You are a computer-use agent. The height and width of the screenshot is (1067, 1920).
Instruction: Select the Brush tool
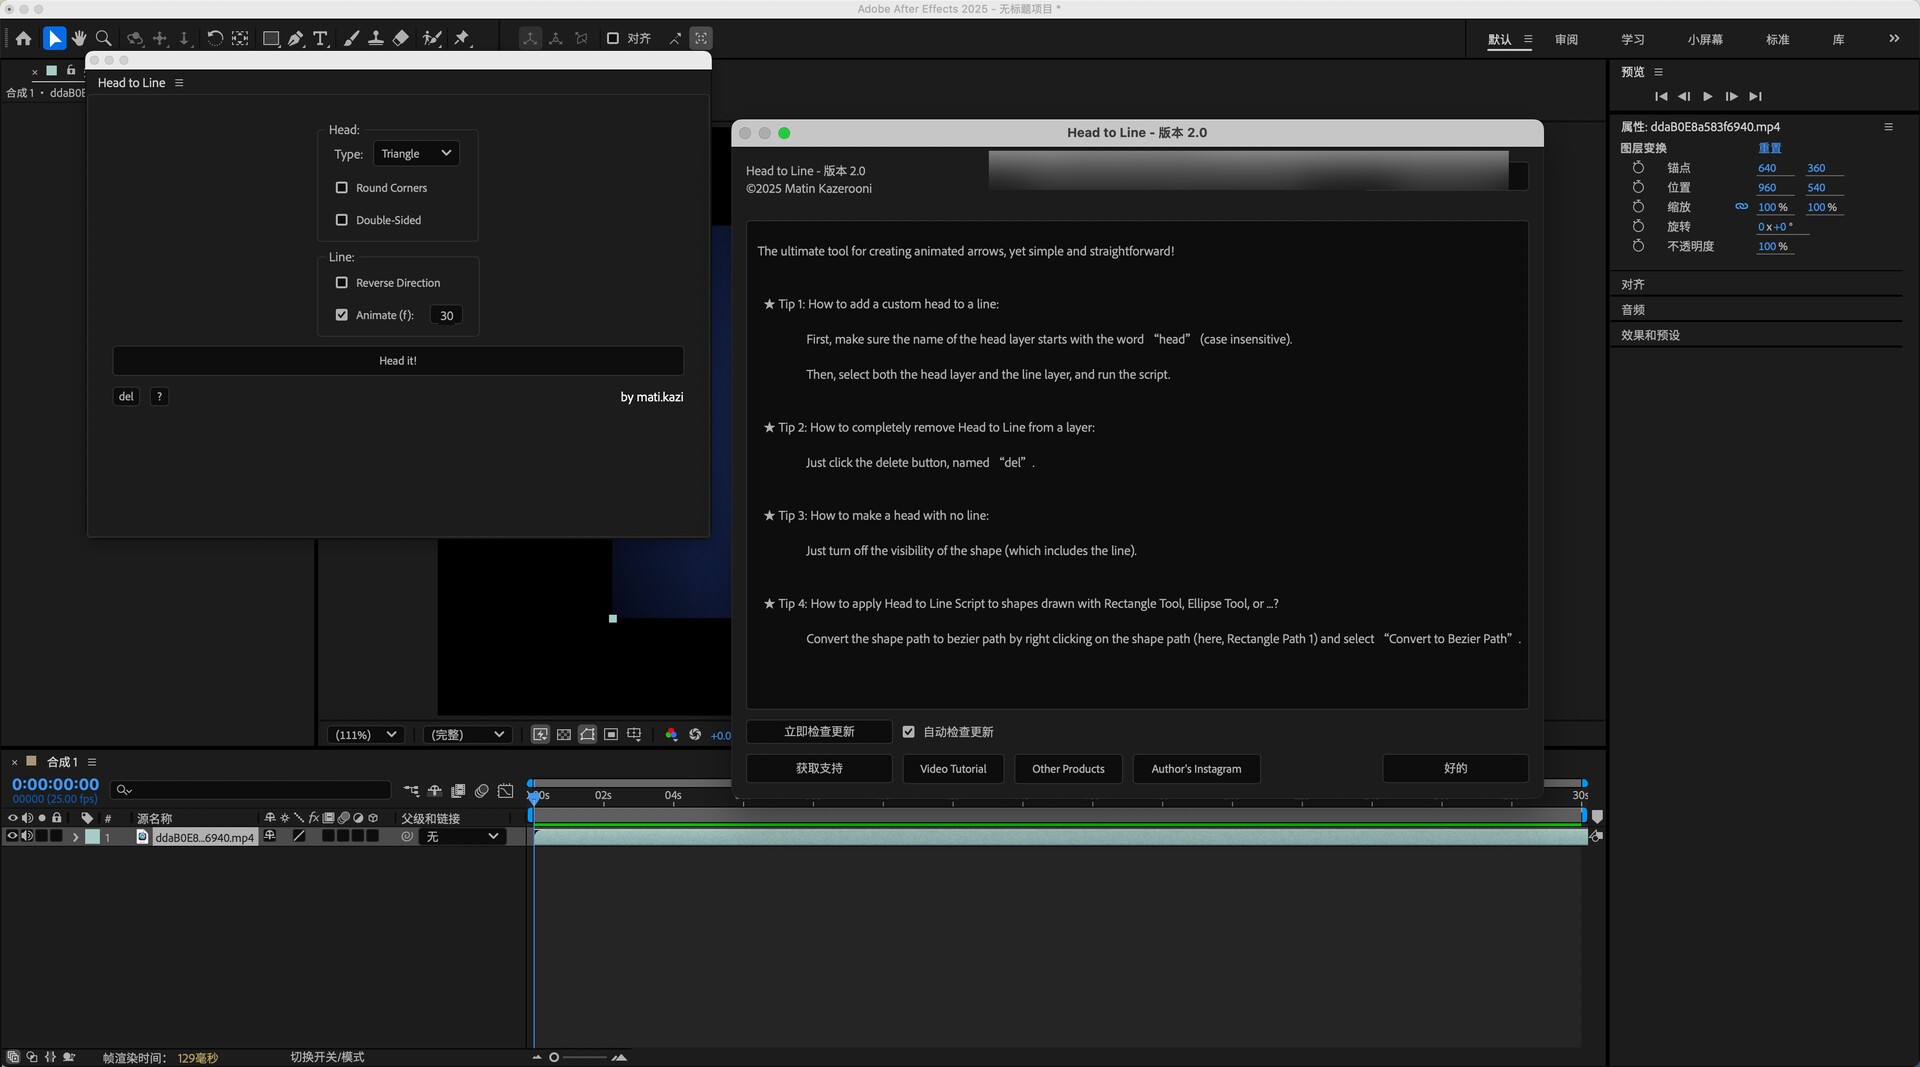coord(351,39)
